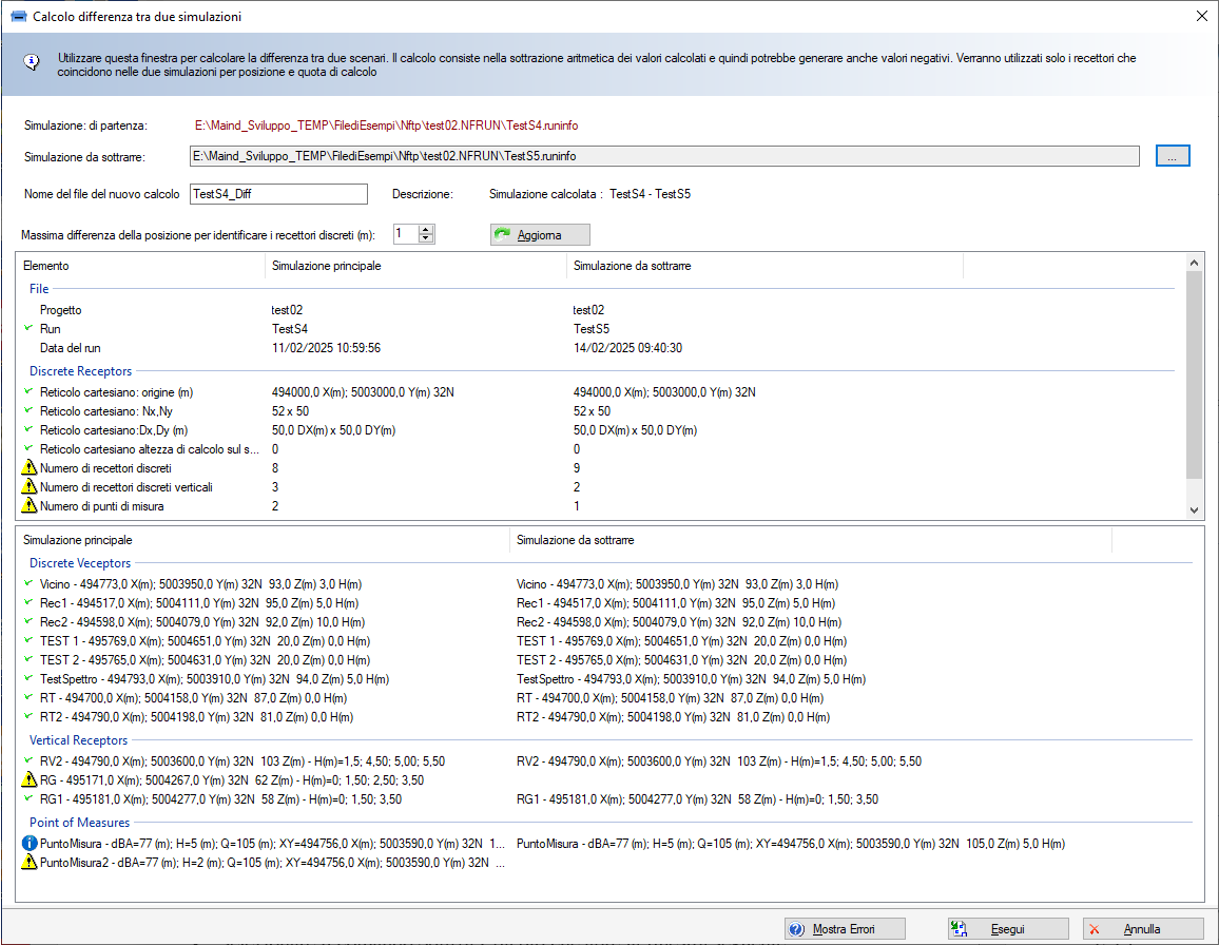Screen dimensions: 1219x945
Task: Select the Data del run row
Action: pyautogui.click(x=600, y=348)
